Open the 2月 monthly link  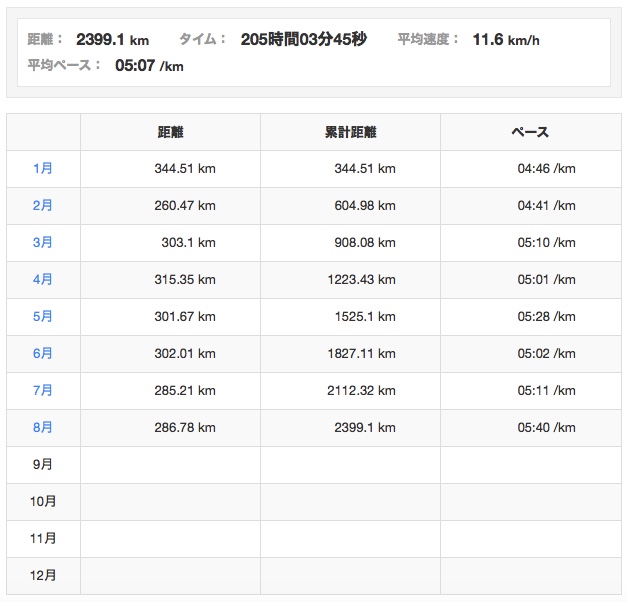(x=43, y=206)
